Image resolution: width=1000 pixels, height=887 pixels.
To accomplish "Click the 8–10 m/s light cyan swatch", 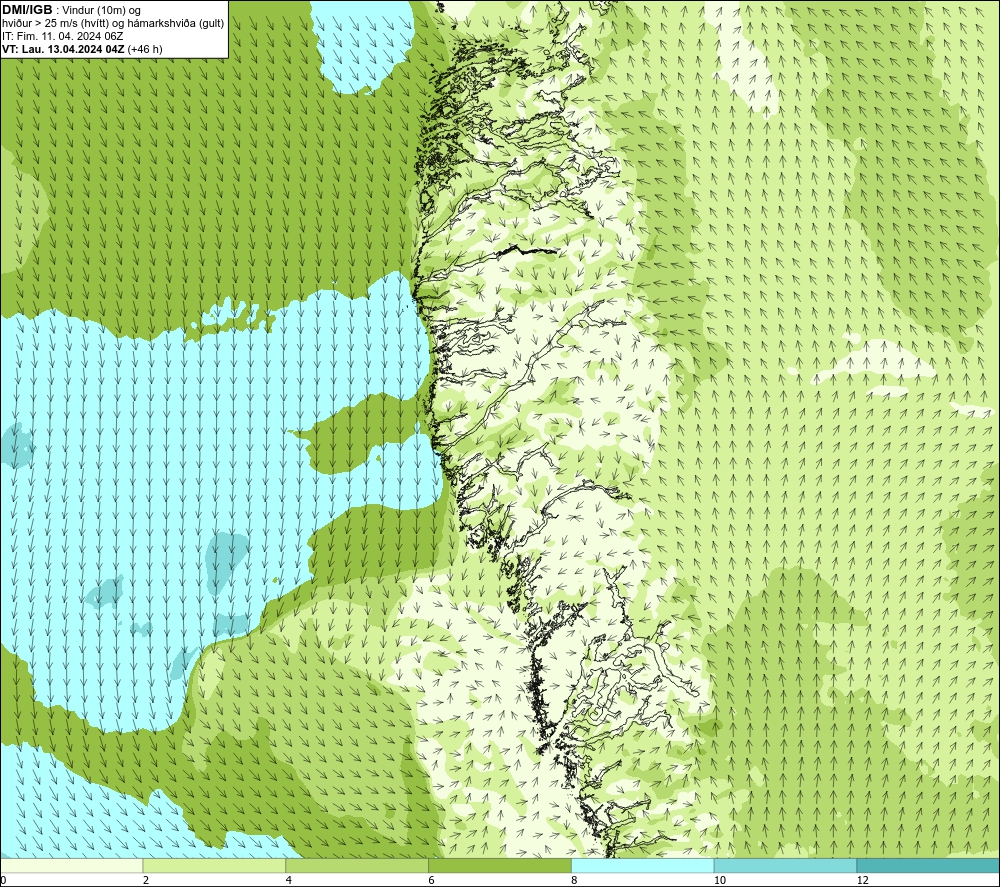I will (x=643, y=865).
